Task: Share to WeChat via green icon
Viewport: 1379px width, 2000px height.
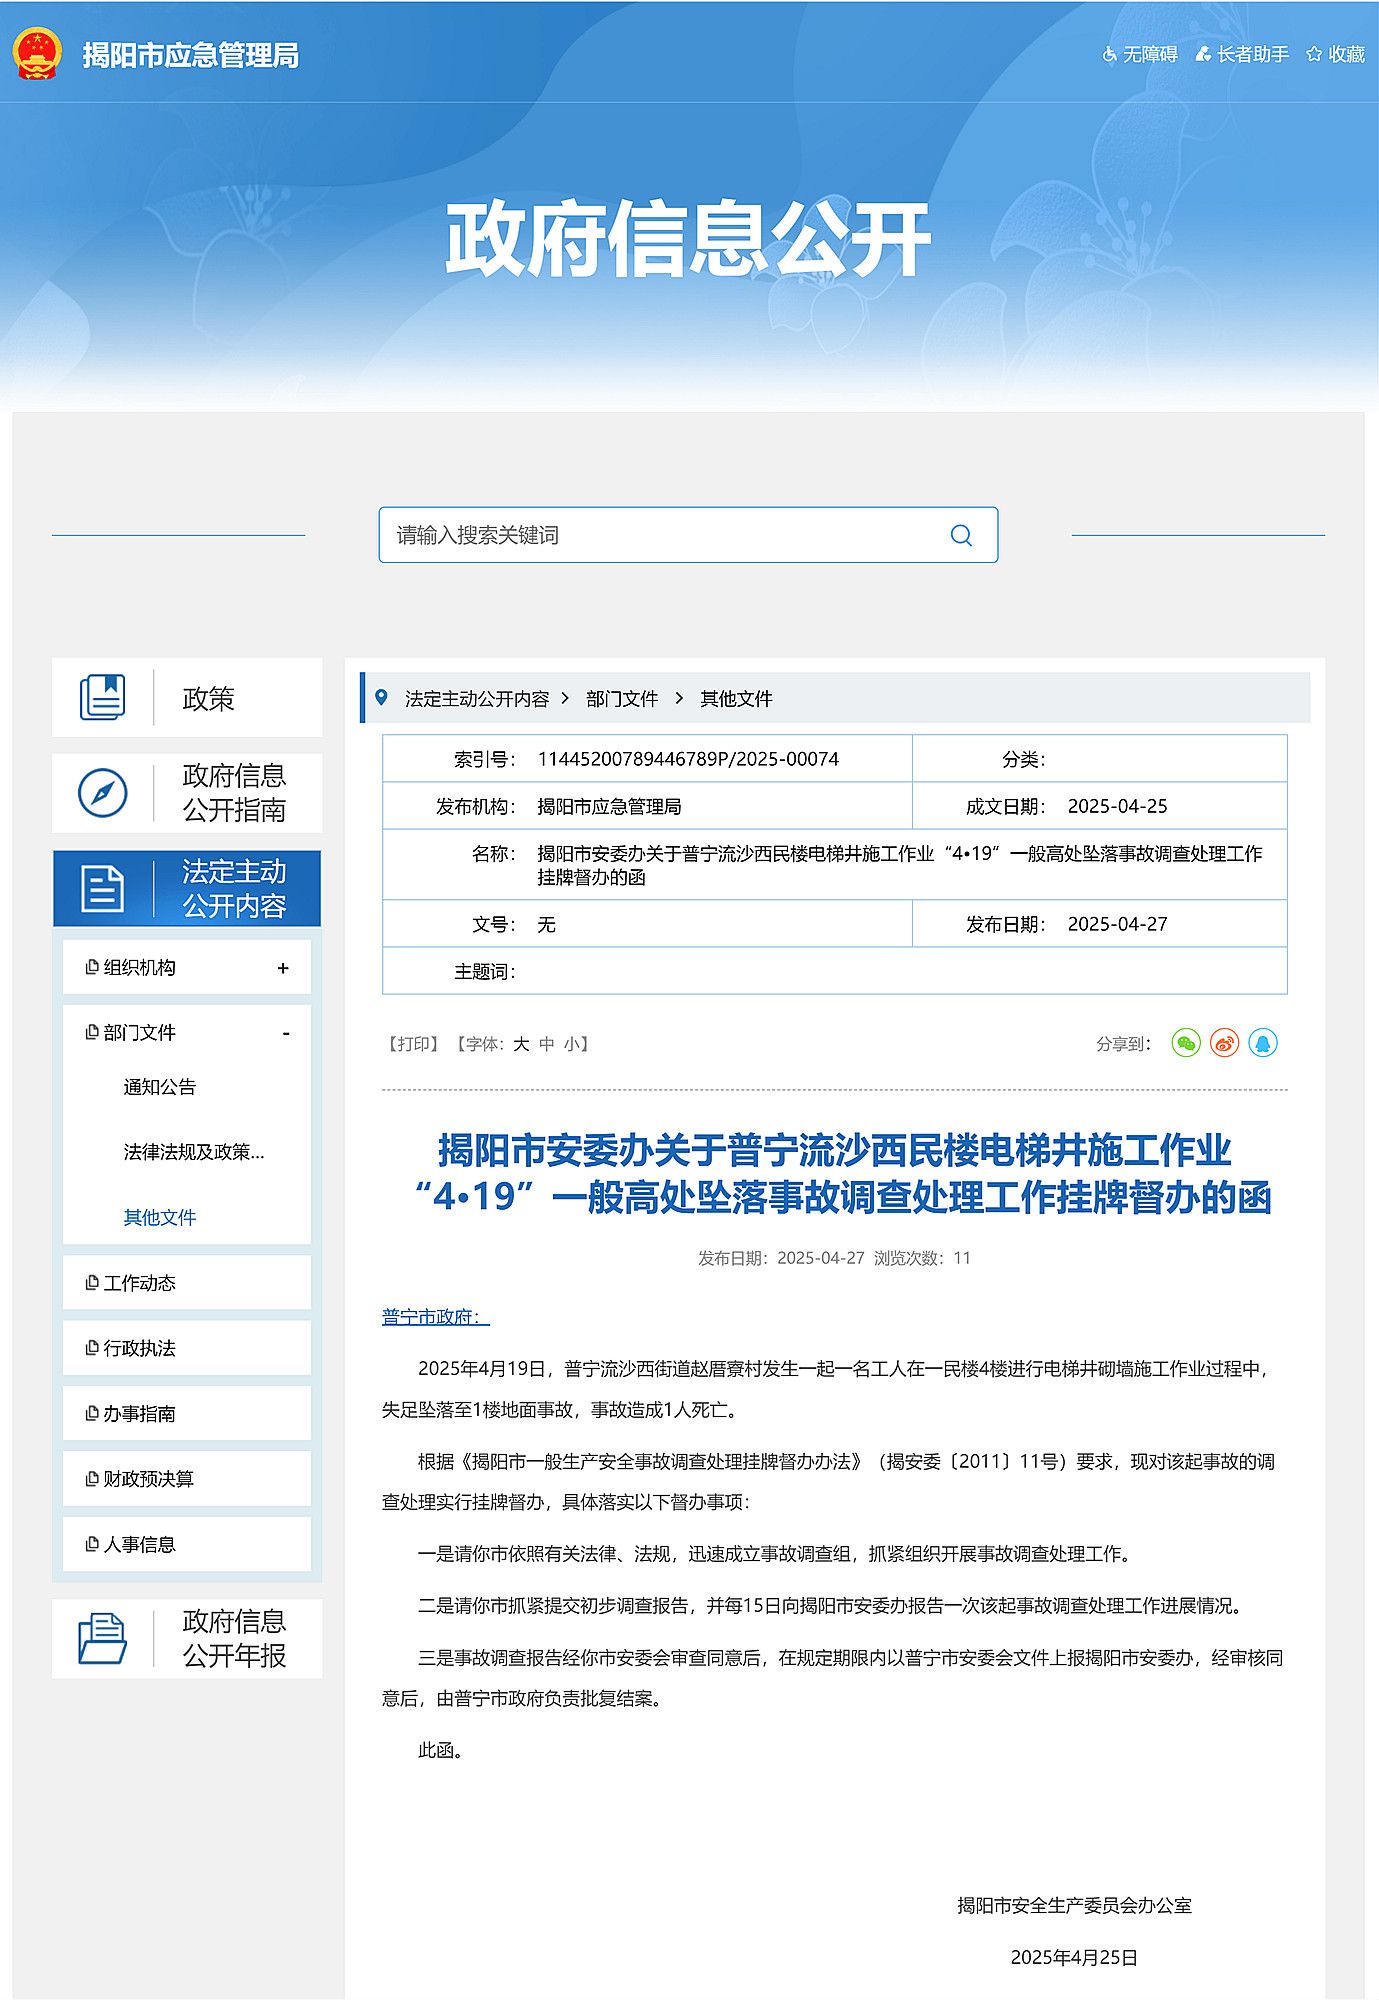Action: tap(1186, 1043)
